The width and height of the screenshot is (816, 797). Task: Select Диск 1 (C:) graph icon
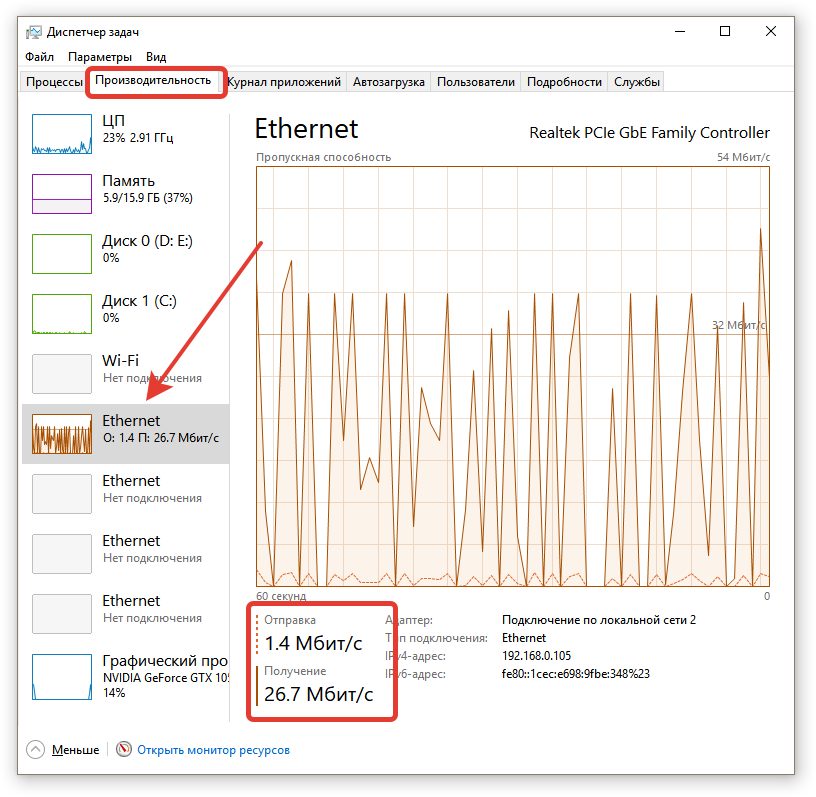61,313
